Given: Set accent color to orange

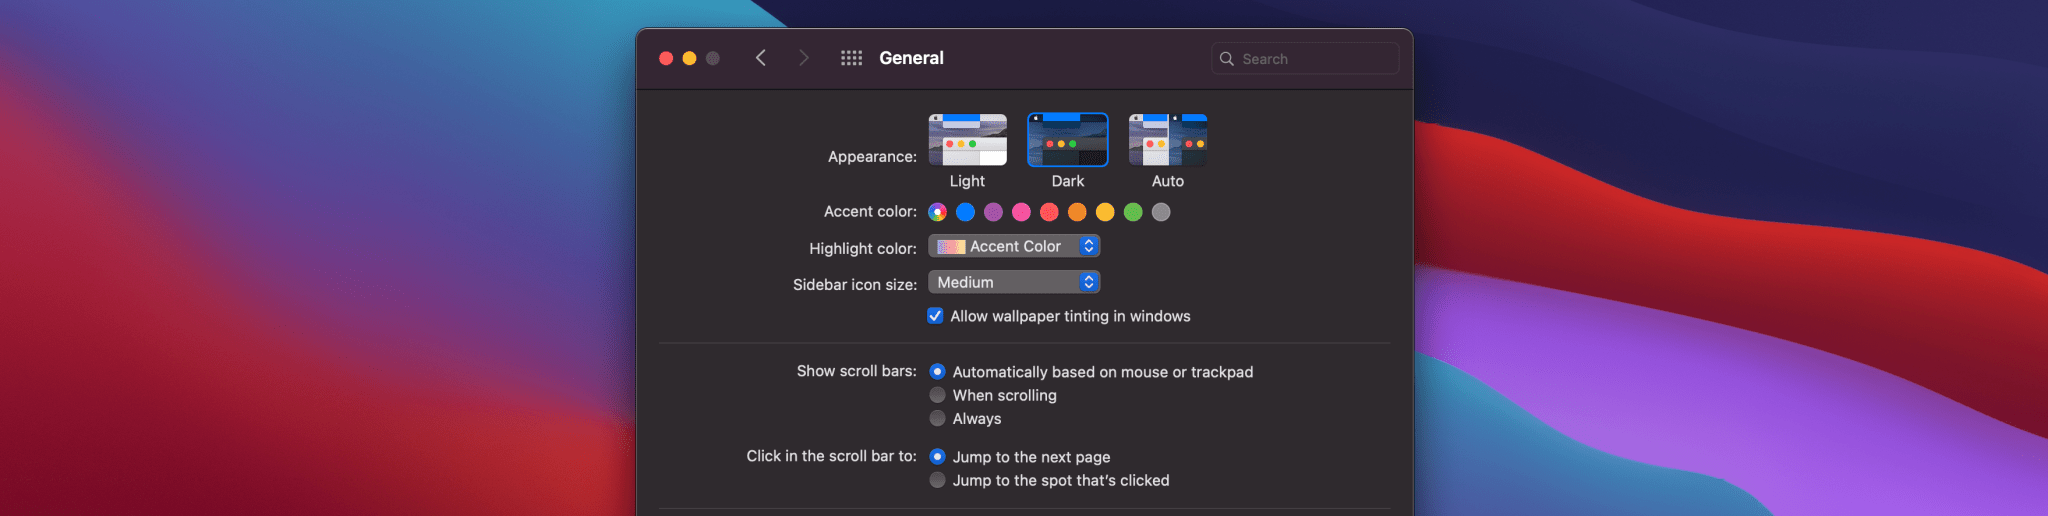Looking at the screenshot, I should coord(1077,212).
